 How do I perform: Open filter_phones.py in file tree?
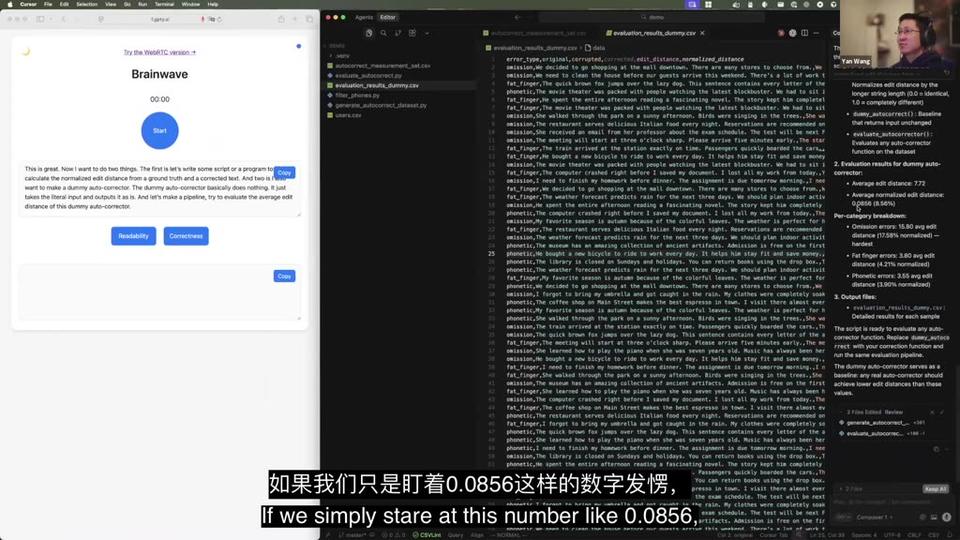[358, 95]
